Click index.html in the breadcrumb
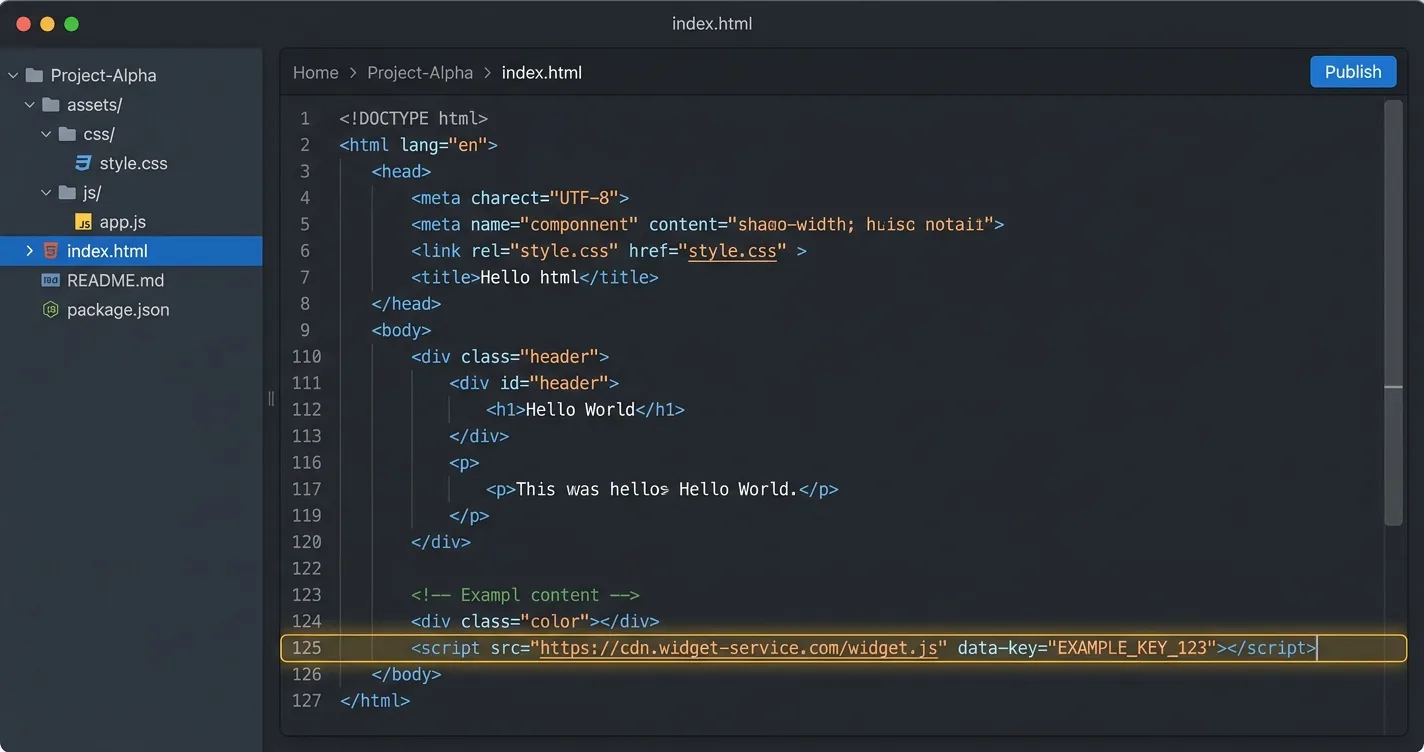Screen dimensions: 1424x752 [542, 73]
